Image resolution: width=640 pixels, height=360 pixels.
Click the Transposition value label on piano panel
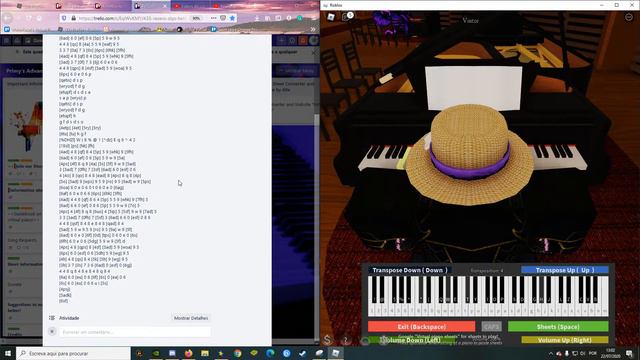(487, 271)
